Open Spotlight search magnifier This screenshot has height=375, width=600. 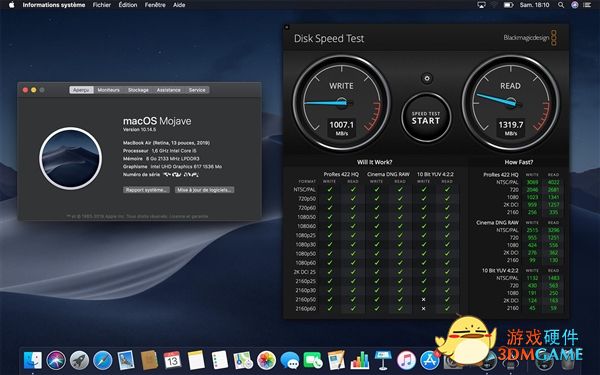click(x=561, y=5)
